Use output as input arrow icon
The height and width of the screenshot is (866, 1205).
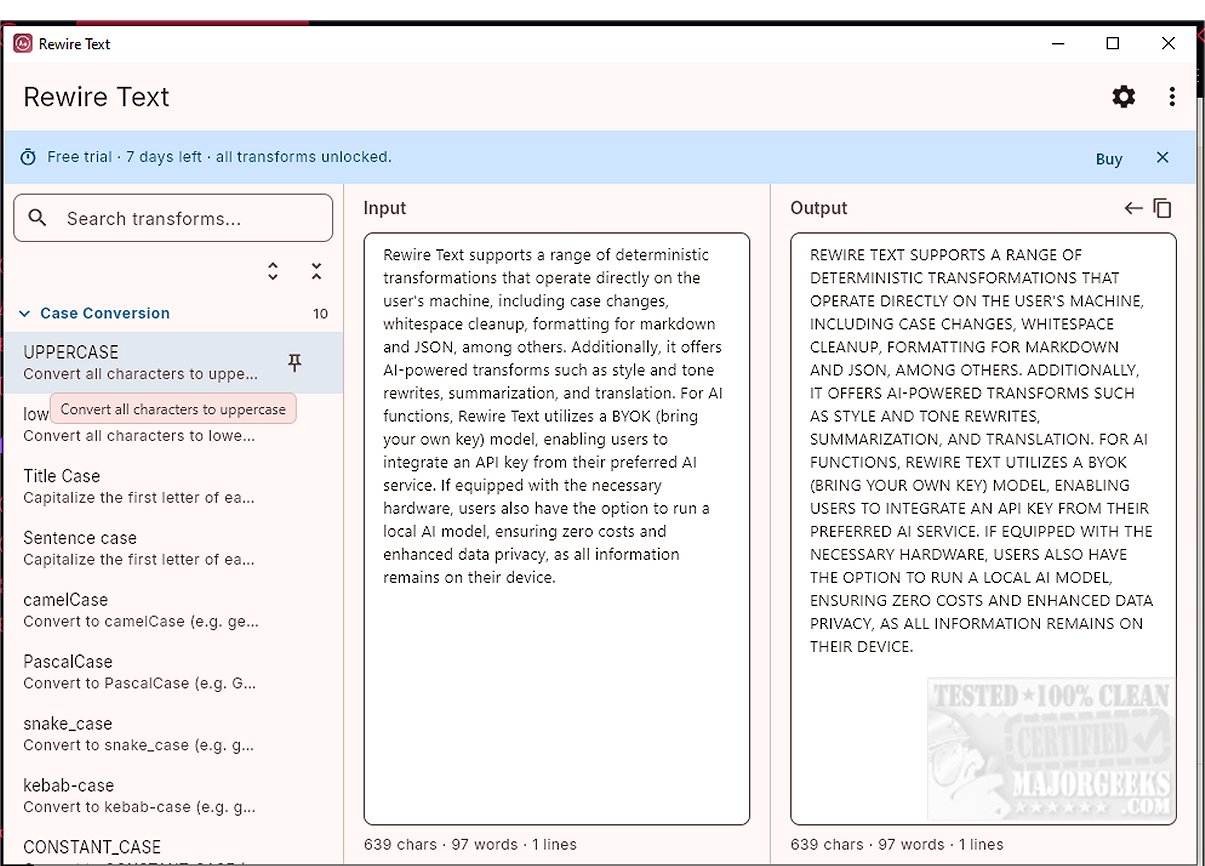[1133, 208]
